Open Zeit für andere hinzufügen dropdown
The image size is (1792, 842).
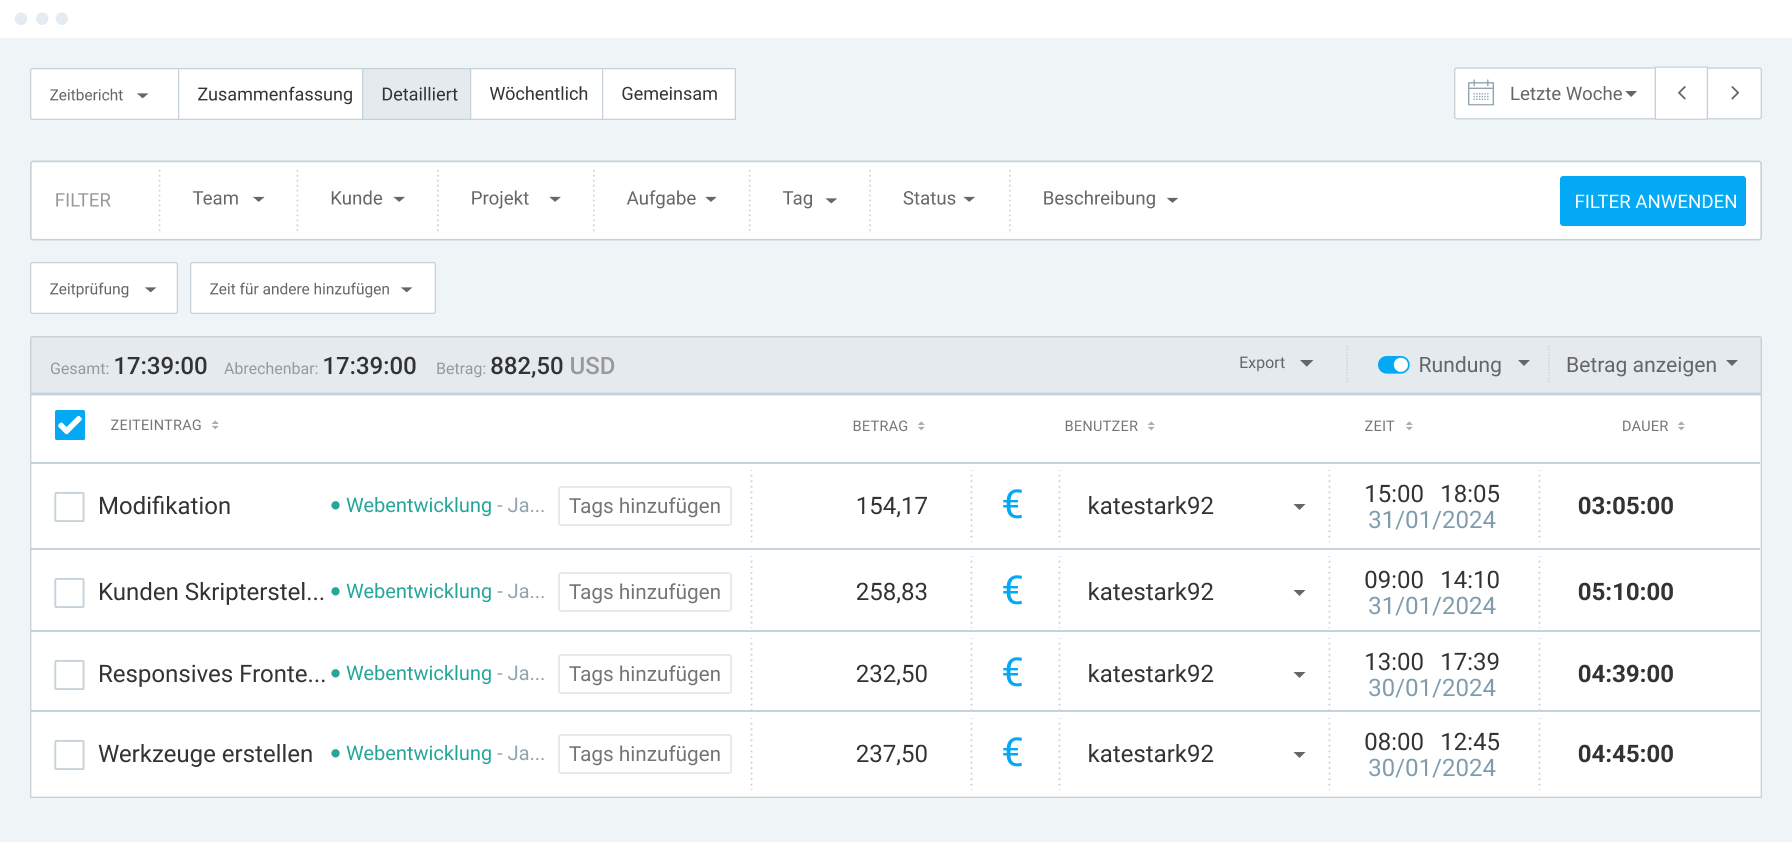[313, 288]
